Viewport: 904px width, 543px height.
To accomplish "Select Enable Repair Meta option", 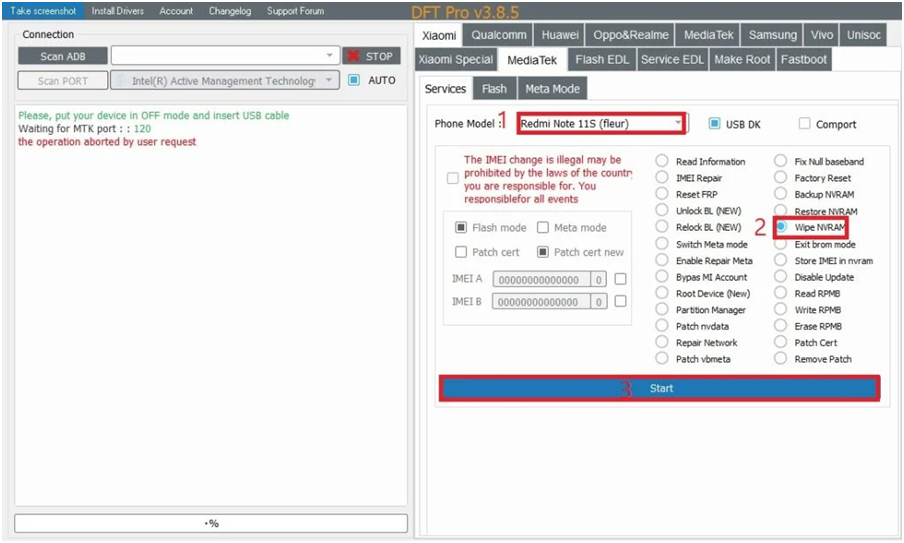I will [x=662, y=261].
